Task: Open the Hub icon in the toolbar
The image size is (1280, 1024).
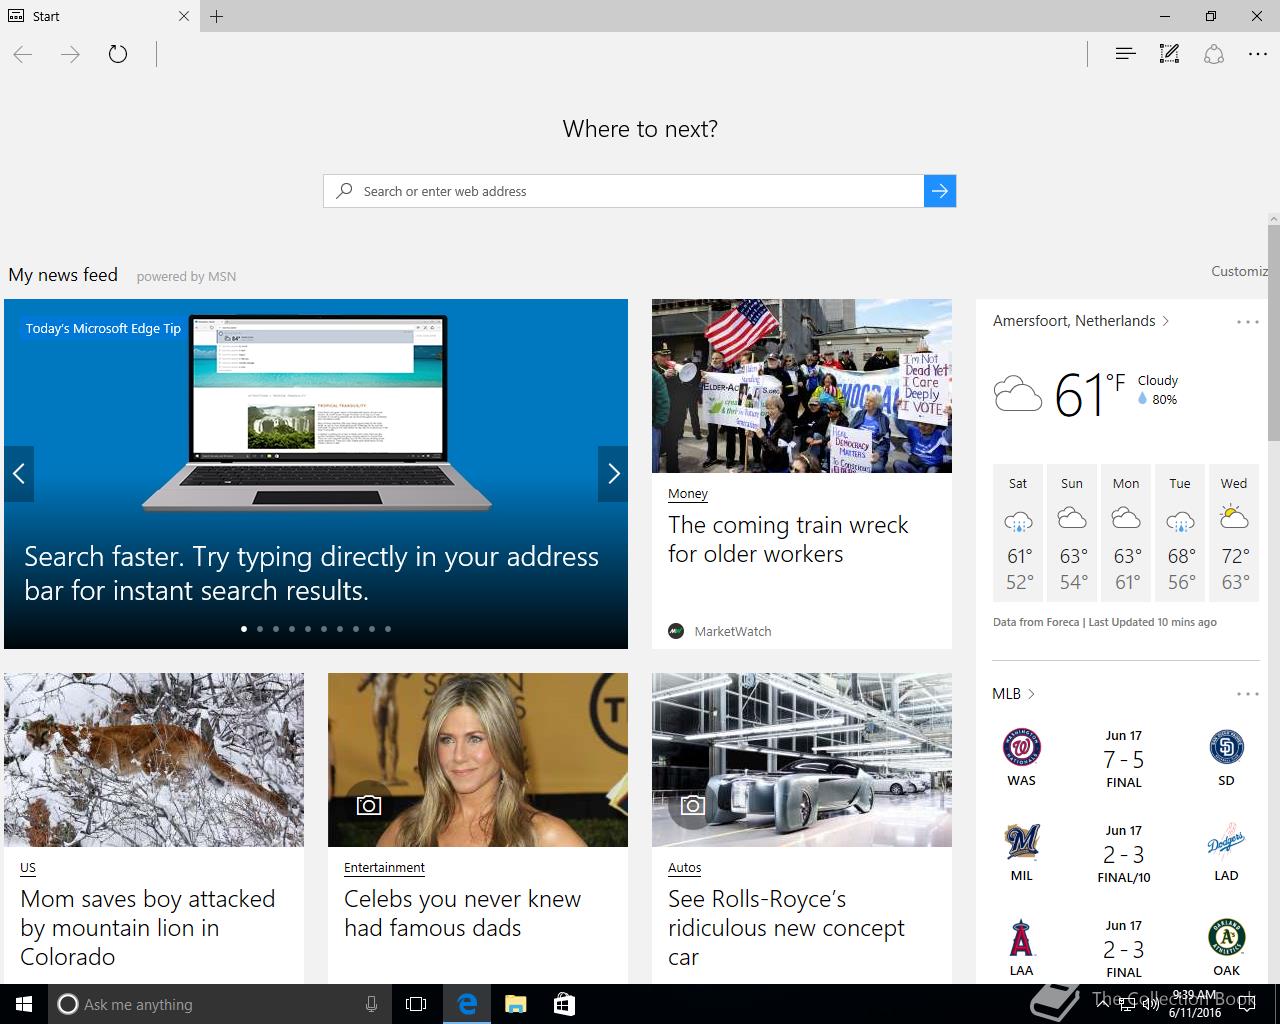Action: tap(1125, 54)
